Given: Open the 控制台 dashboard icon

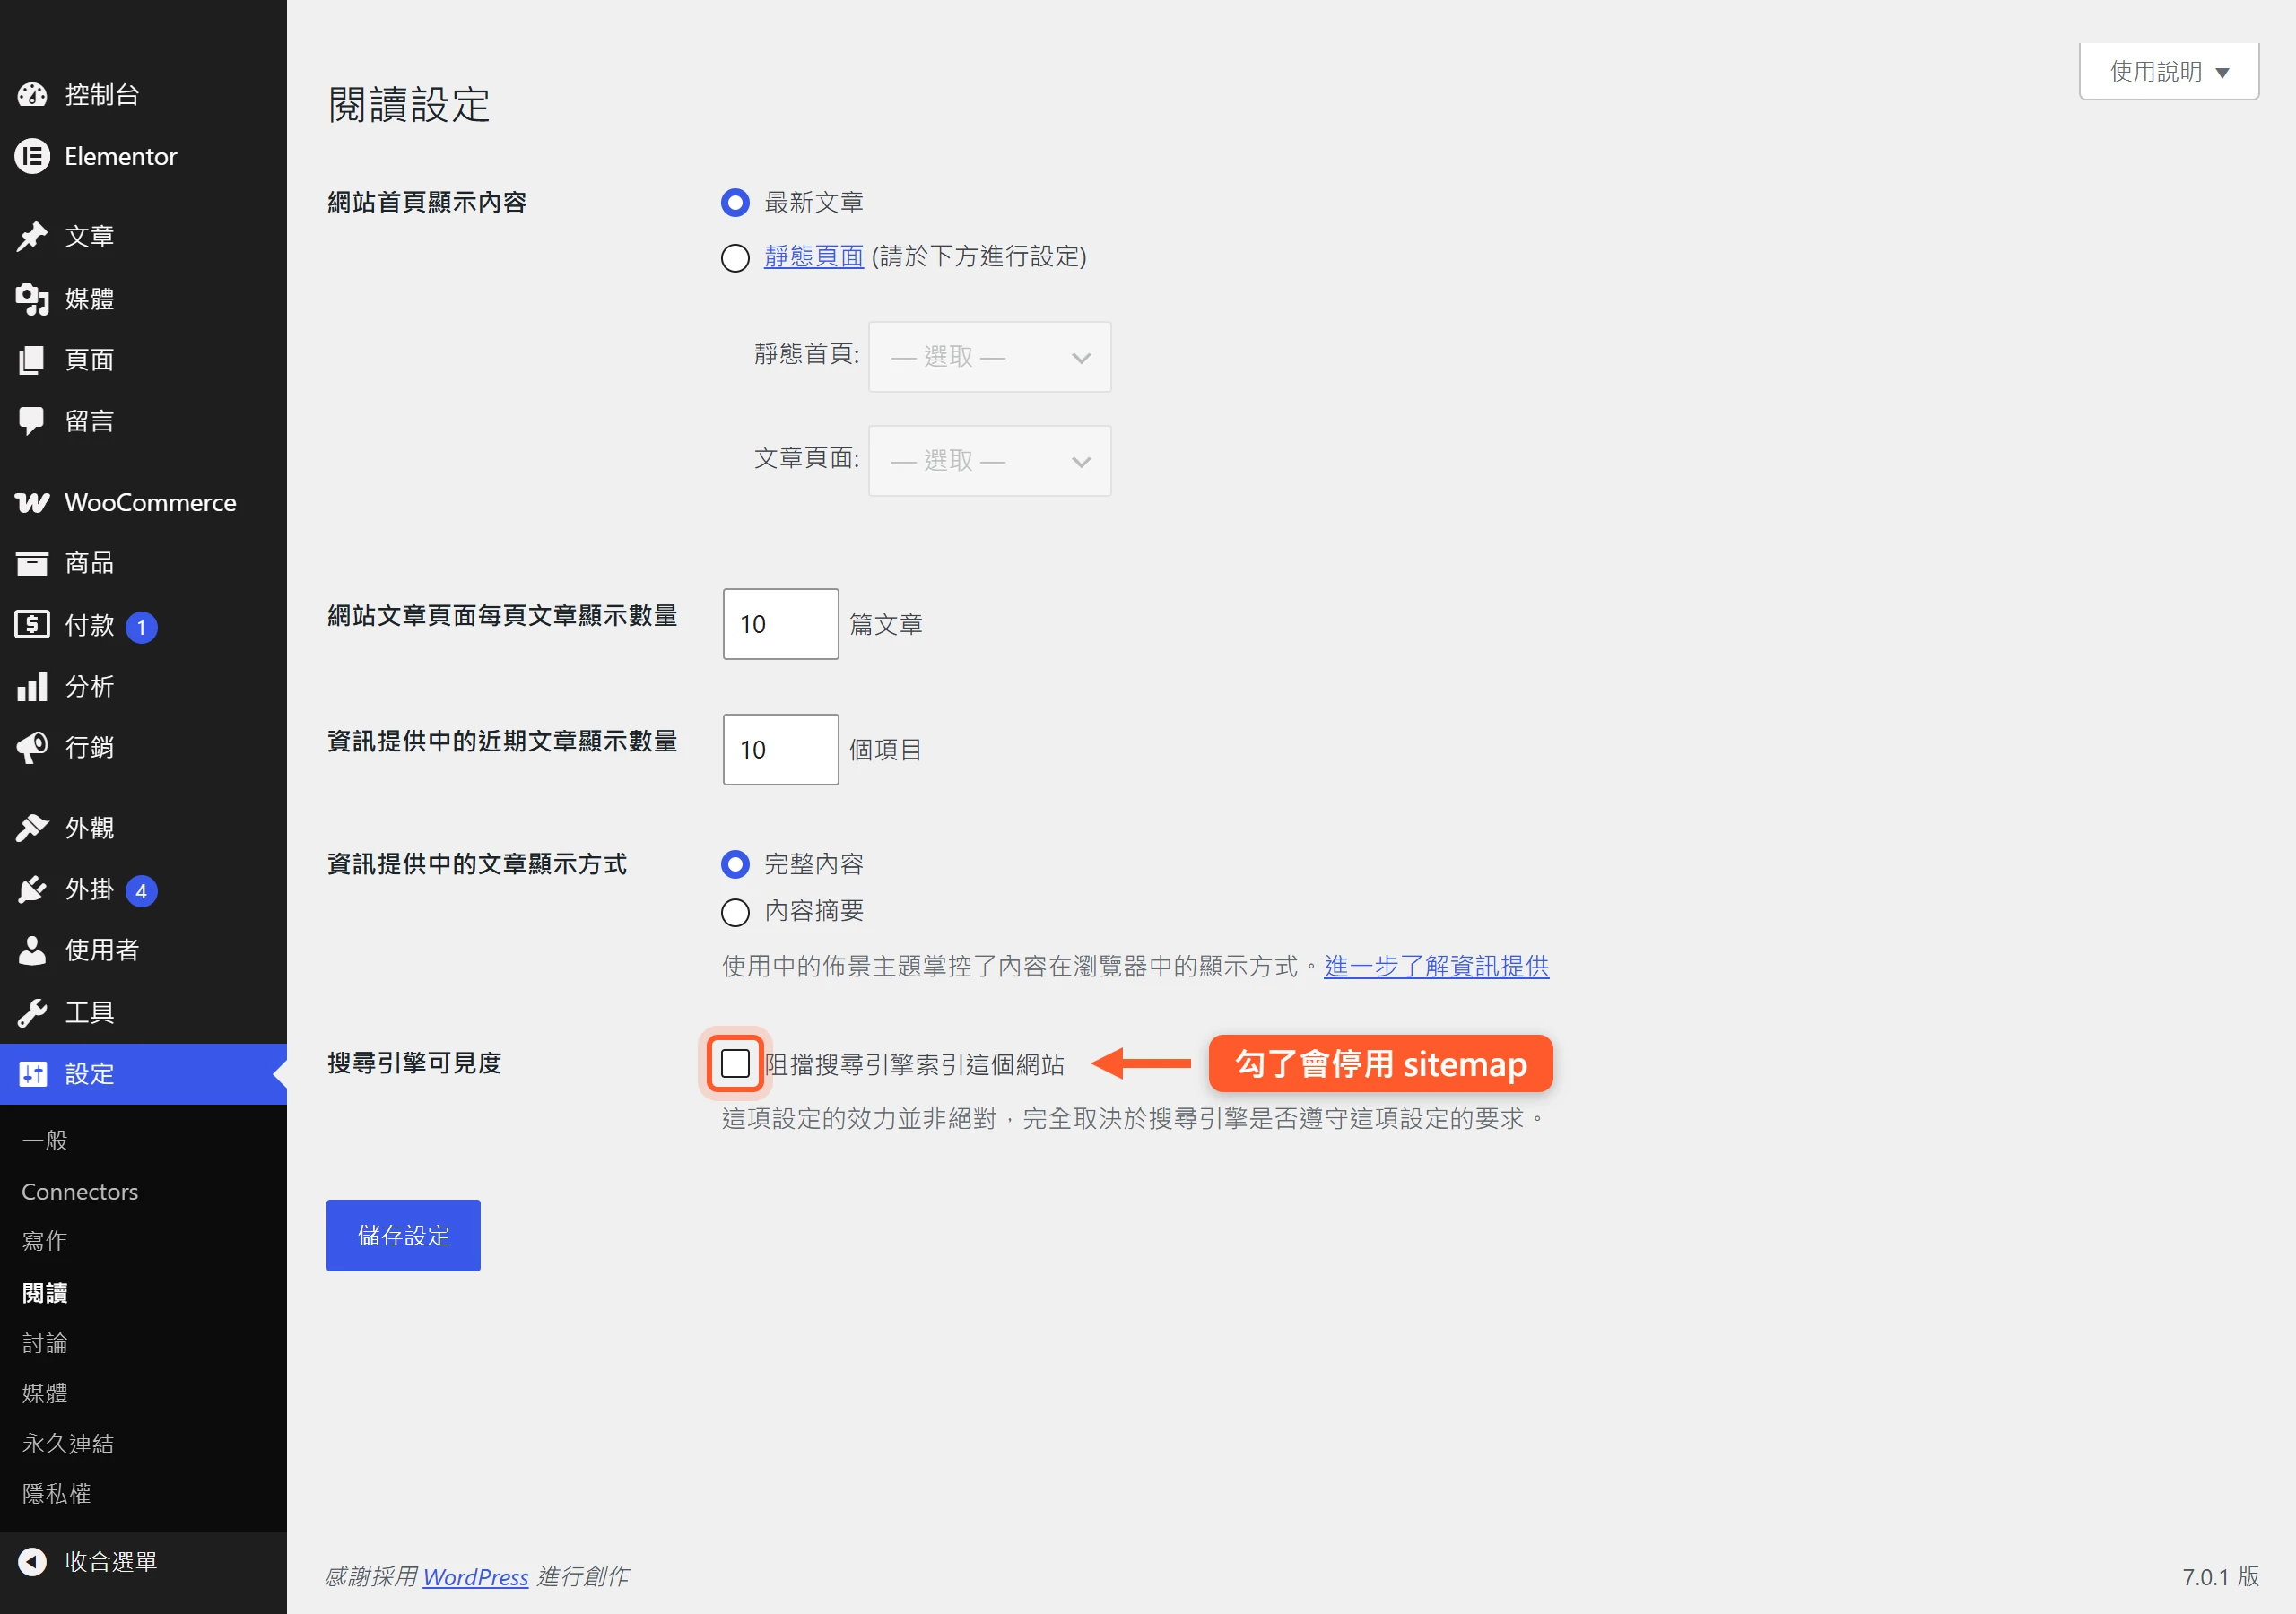Looking at the screenshot, I should pos(32,95).
